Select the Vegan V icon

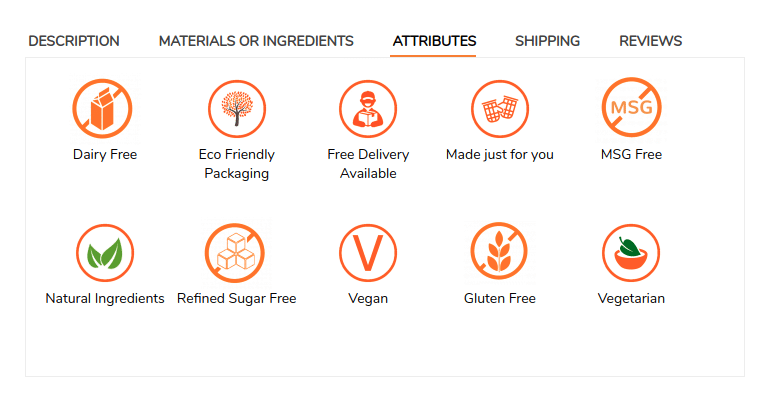(368, 252)
